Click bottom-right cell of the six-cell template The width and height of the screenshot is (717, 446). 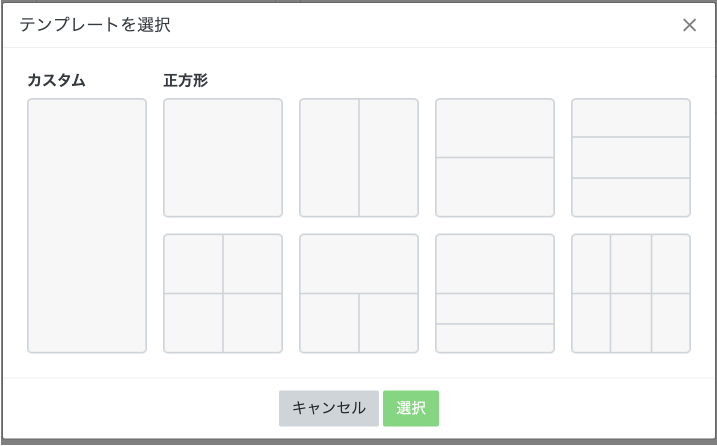pyautogui.click(x=670, y=322)
